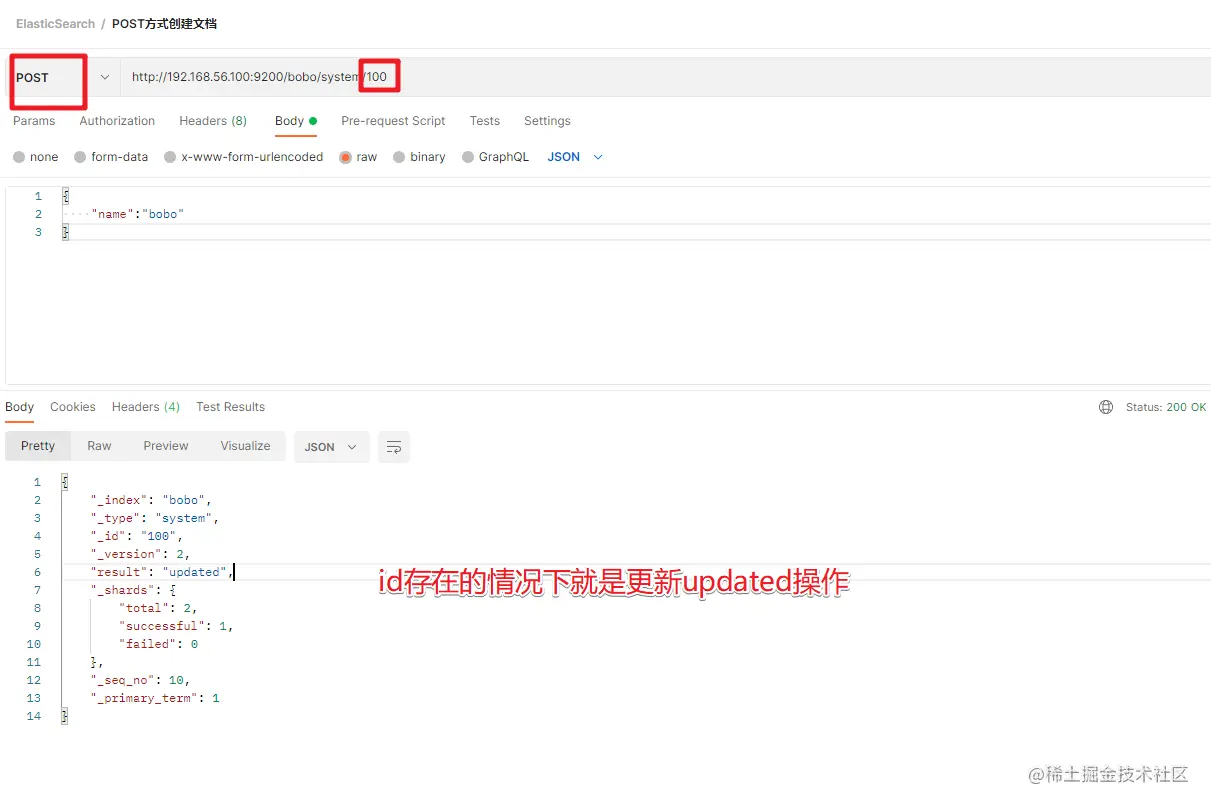Open the response JSON format dropdown
This screenshot has width=1211, height=807.
331,447
